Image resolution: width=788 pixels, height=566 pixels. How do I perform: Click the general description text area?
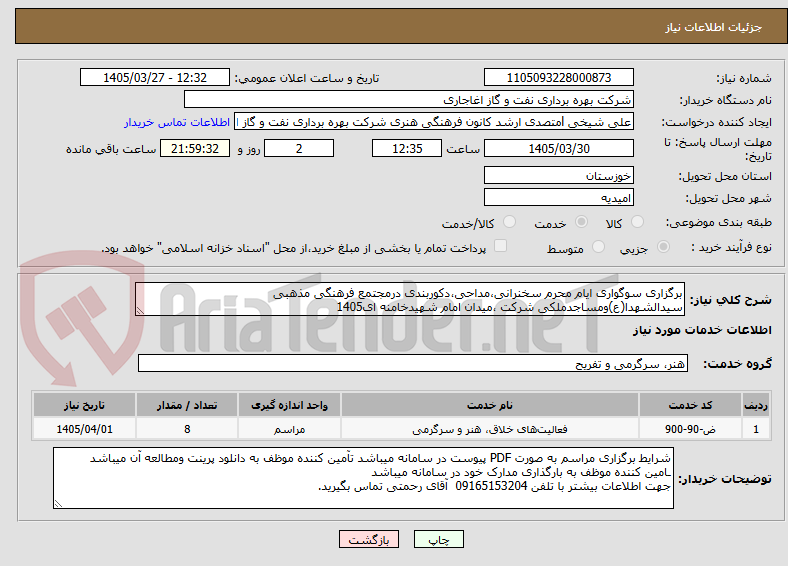click(410, 299)
